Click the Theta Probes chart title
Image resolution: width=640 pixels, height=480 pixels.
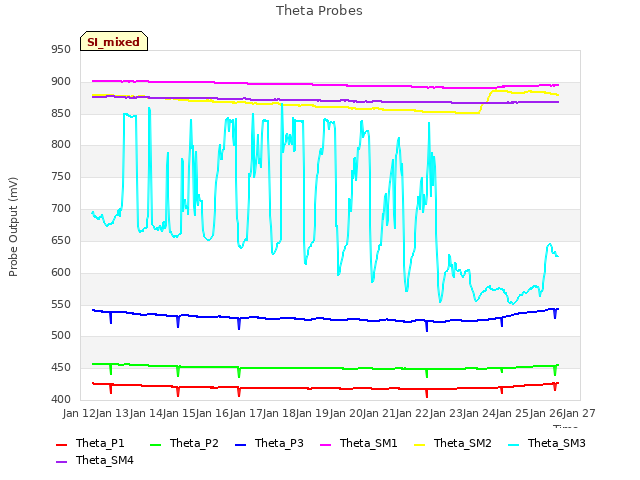319,11
